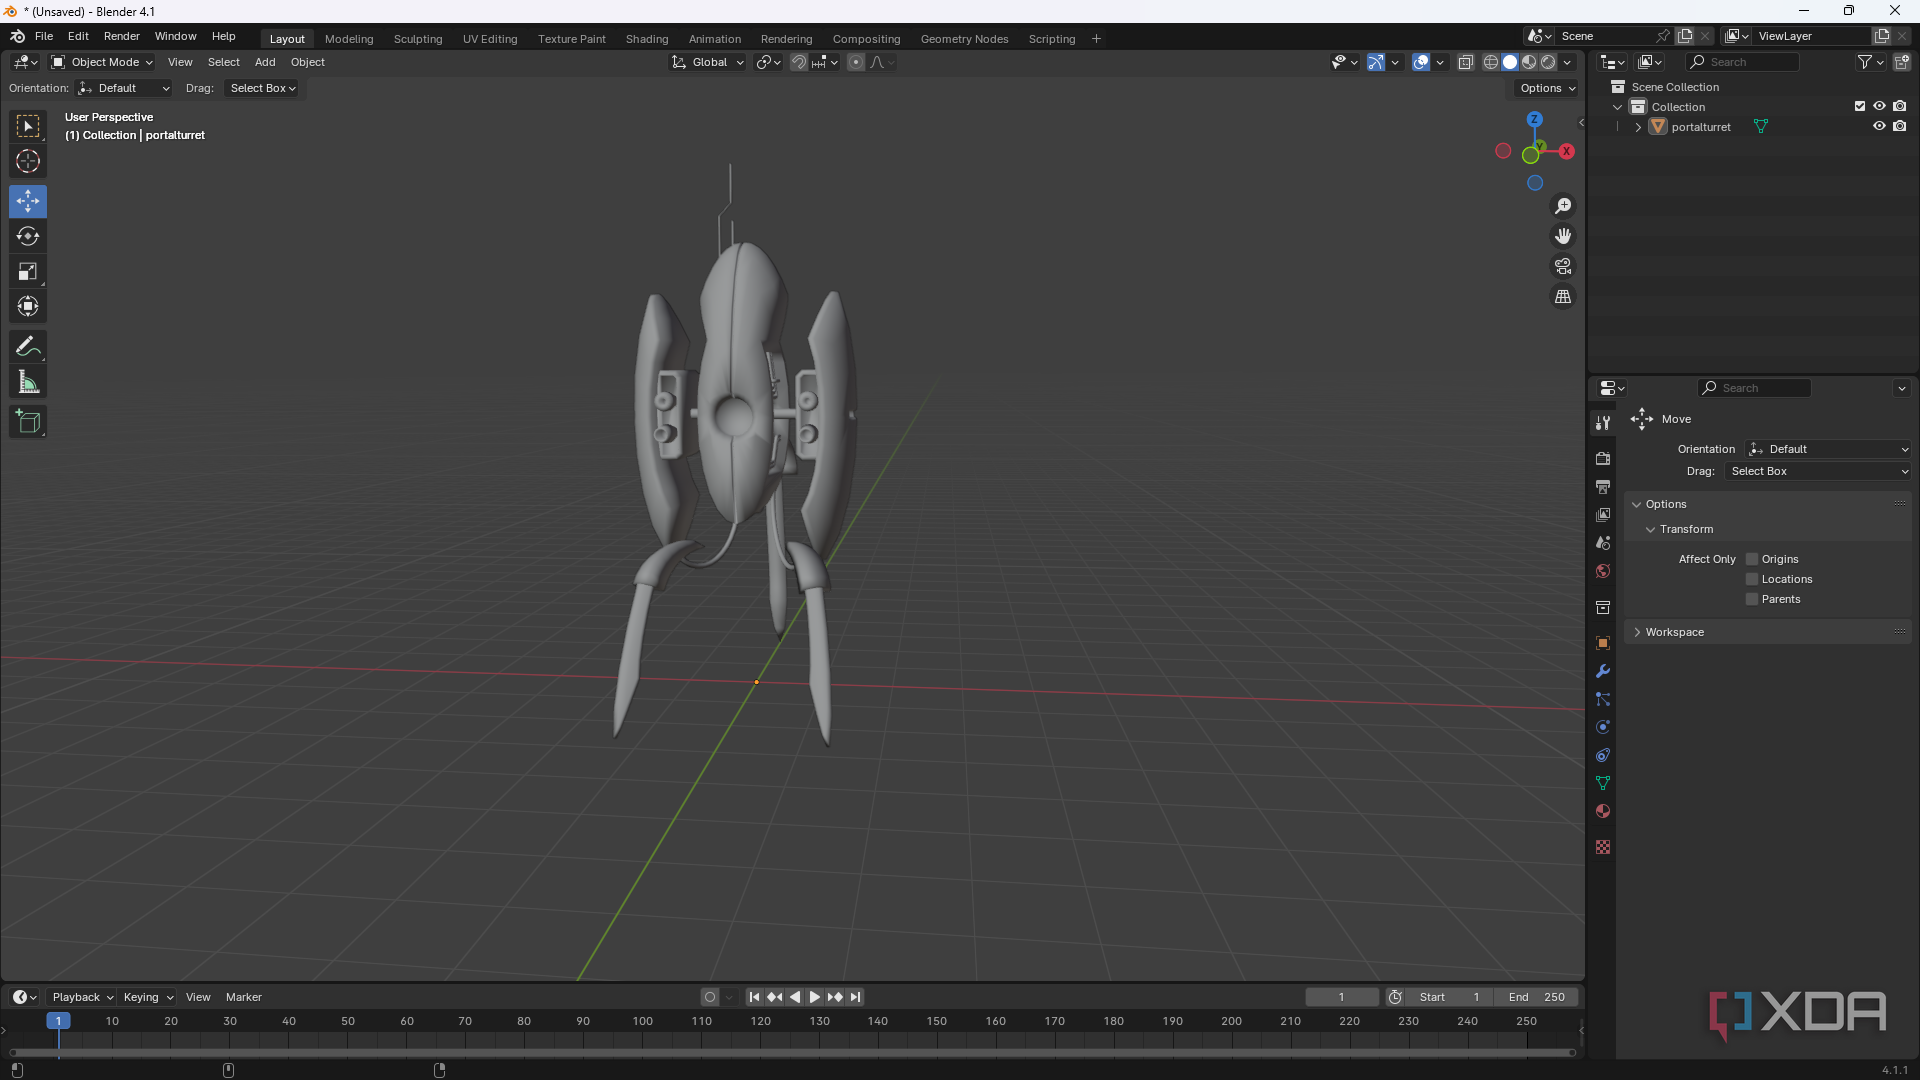Image resolution: width=1920 pixels, height=1080 pixels.
Task: Click the outliner Search field
Action: (x=1742, y=62)
